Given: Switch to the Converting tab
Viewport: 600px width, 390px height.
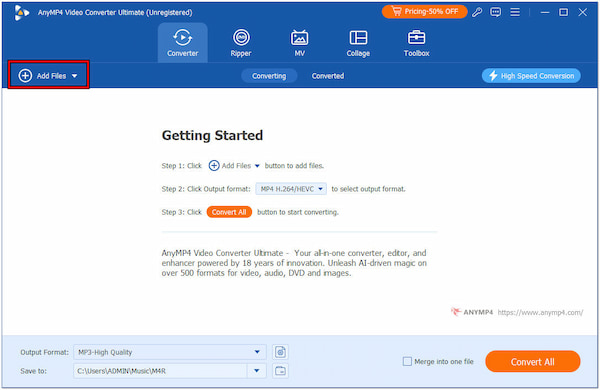Looking at the screenshot, I should click(x=269, y=76).
